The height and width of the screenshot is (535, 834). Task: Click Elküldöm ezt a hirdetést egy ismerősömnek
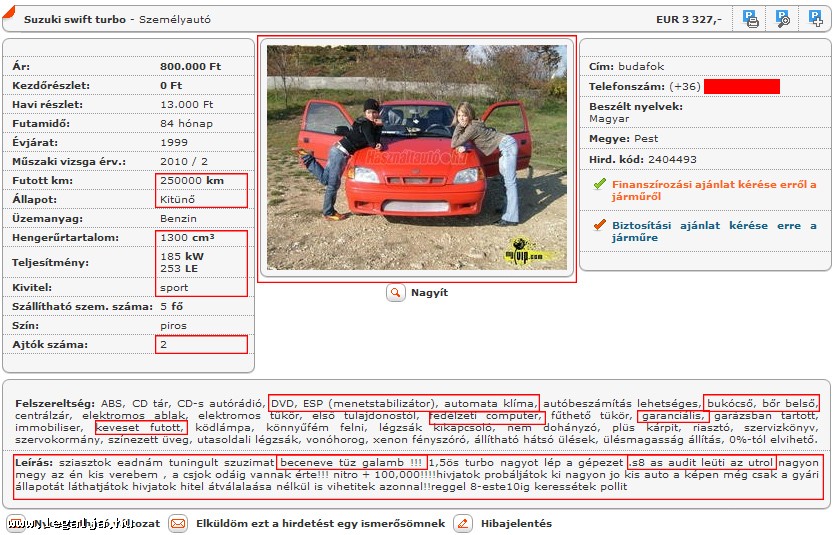pyautogui.click(x=320, y=523)
